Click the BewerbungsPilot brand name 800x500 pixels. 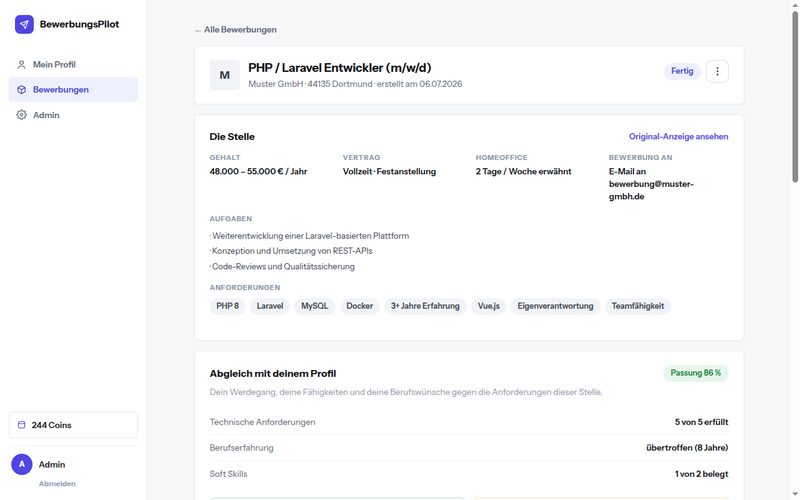80,24
